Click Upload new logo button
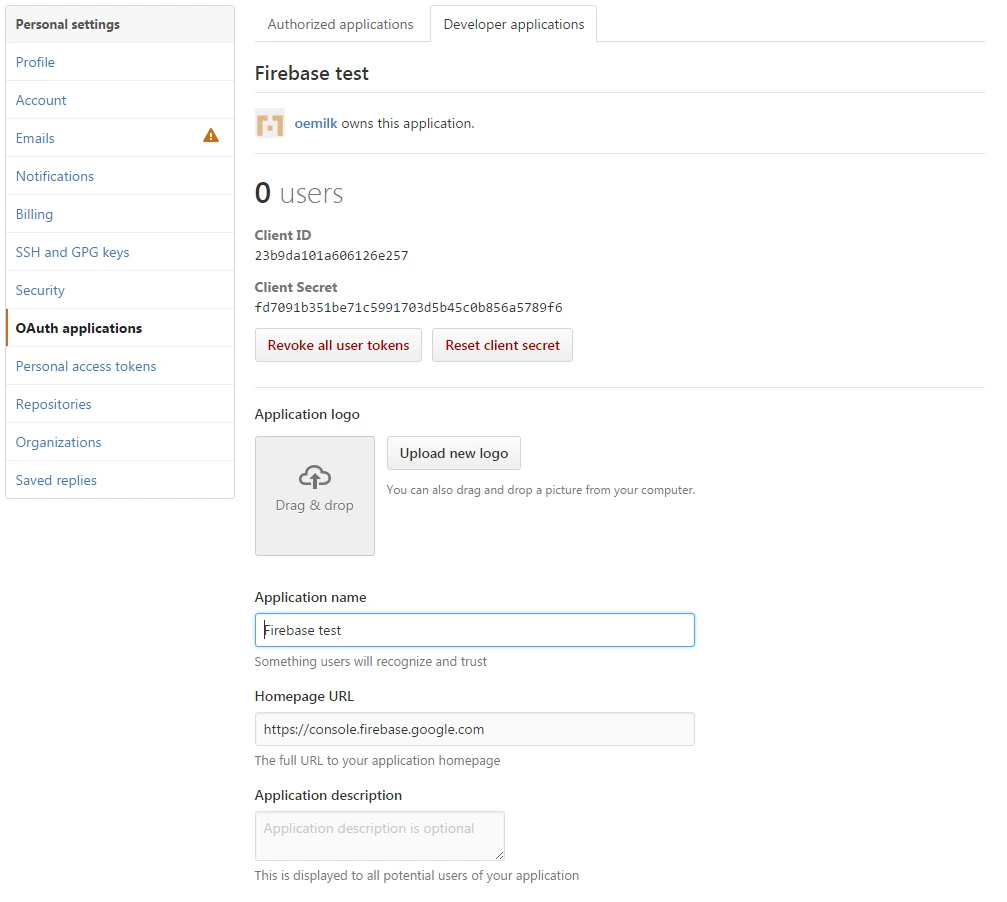This screenshot has height=902, width=1007. [454, 453]
